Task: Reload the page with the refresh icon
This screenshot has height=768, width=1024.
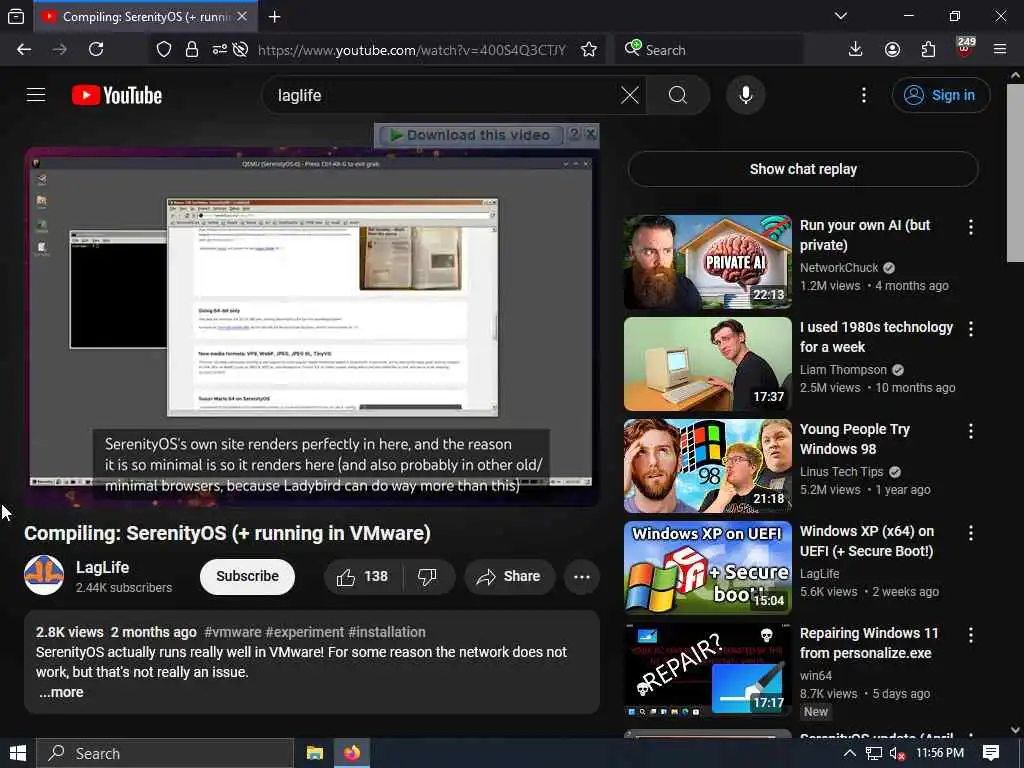Action: (x=96, y=50)
